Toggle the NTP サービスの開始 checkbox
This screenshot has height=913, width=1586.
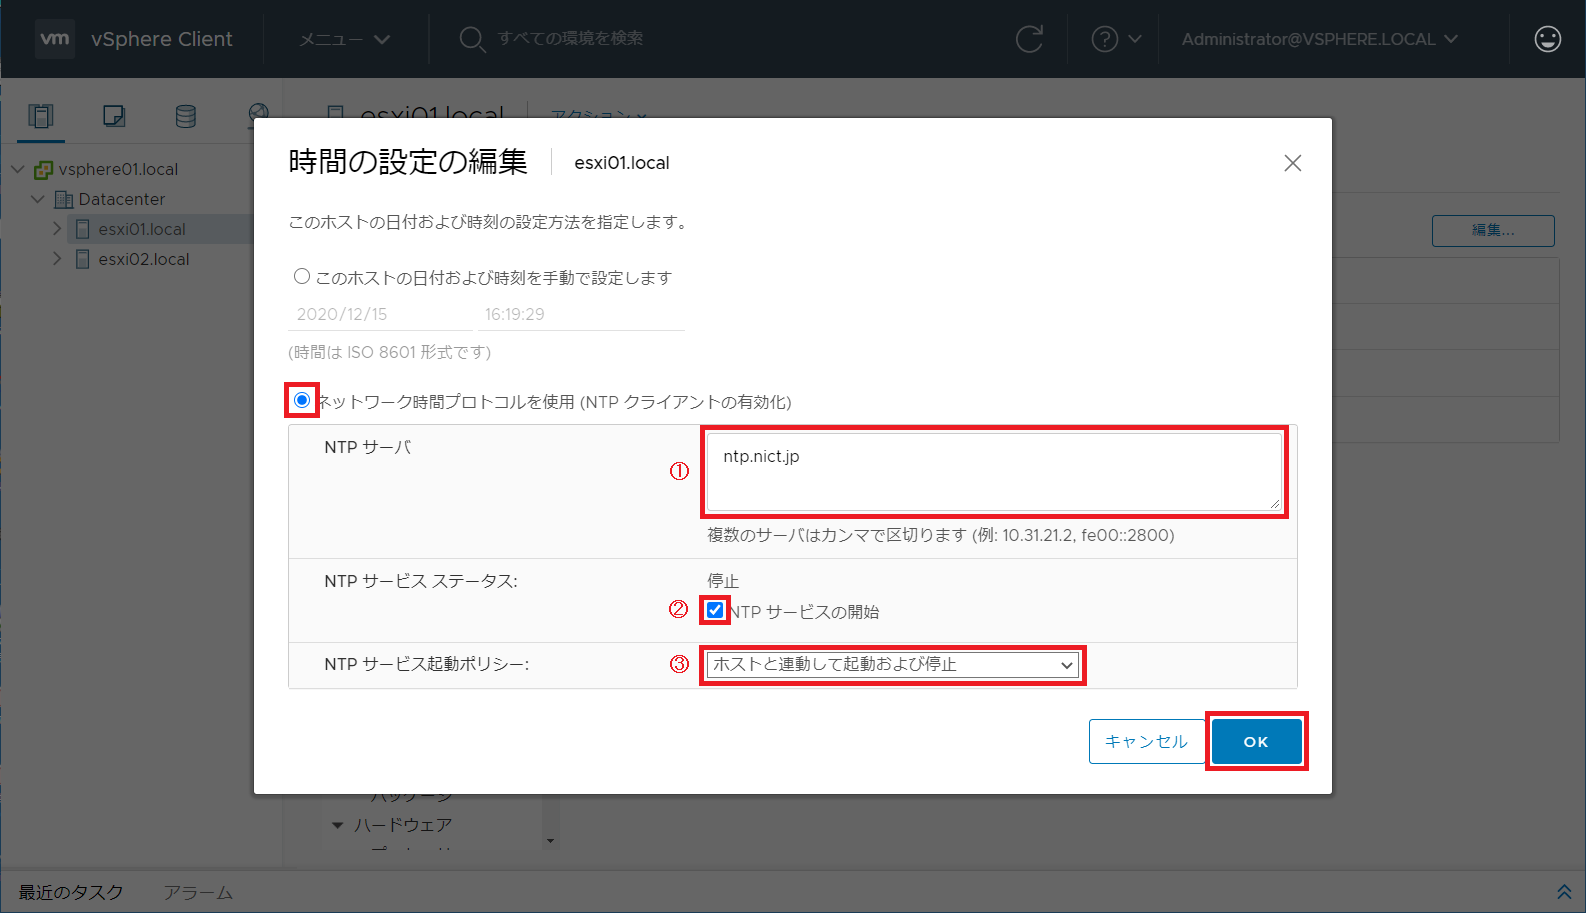(x=715, y=610)
